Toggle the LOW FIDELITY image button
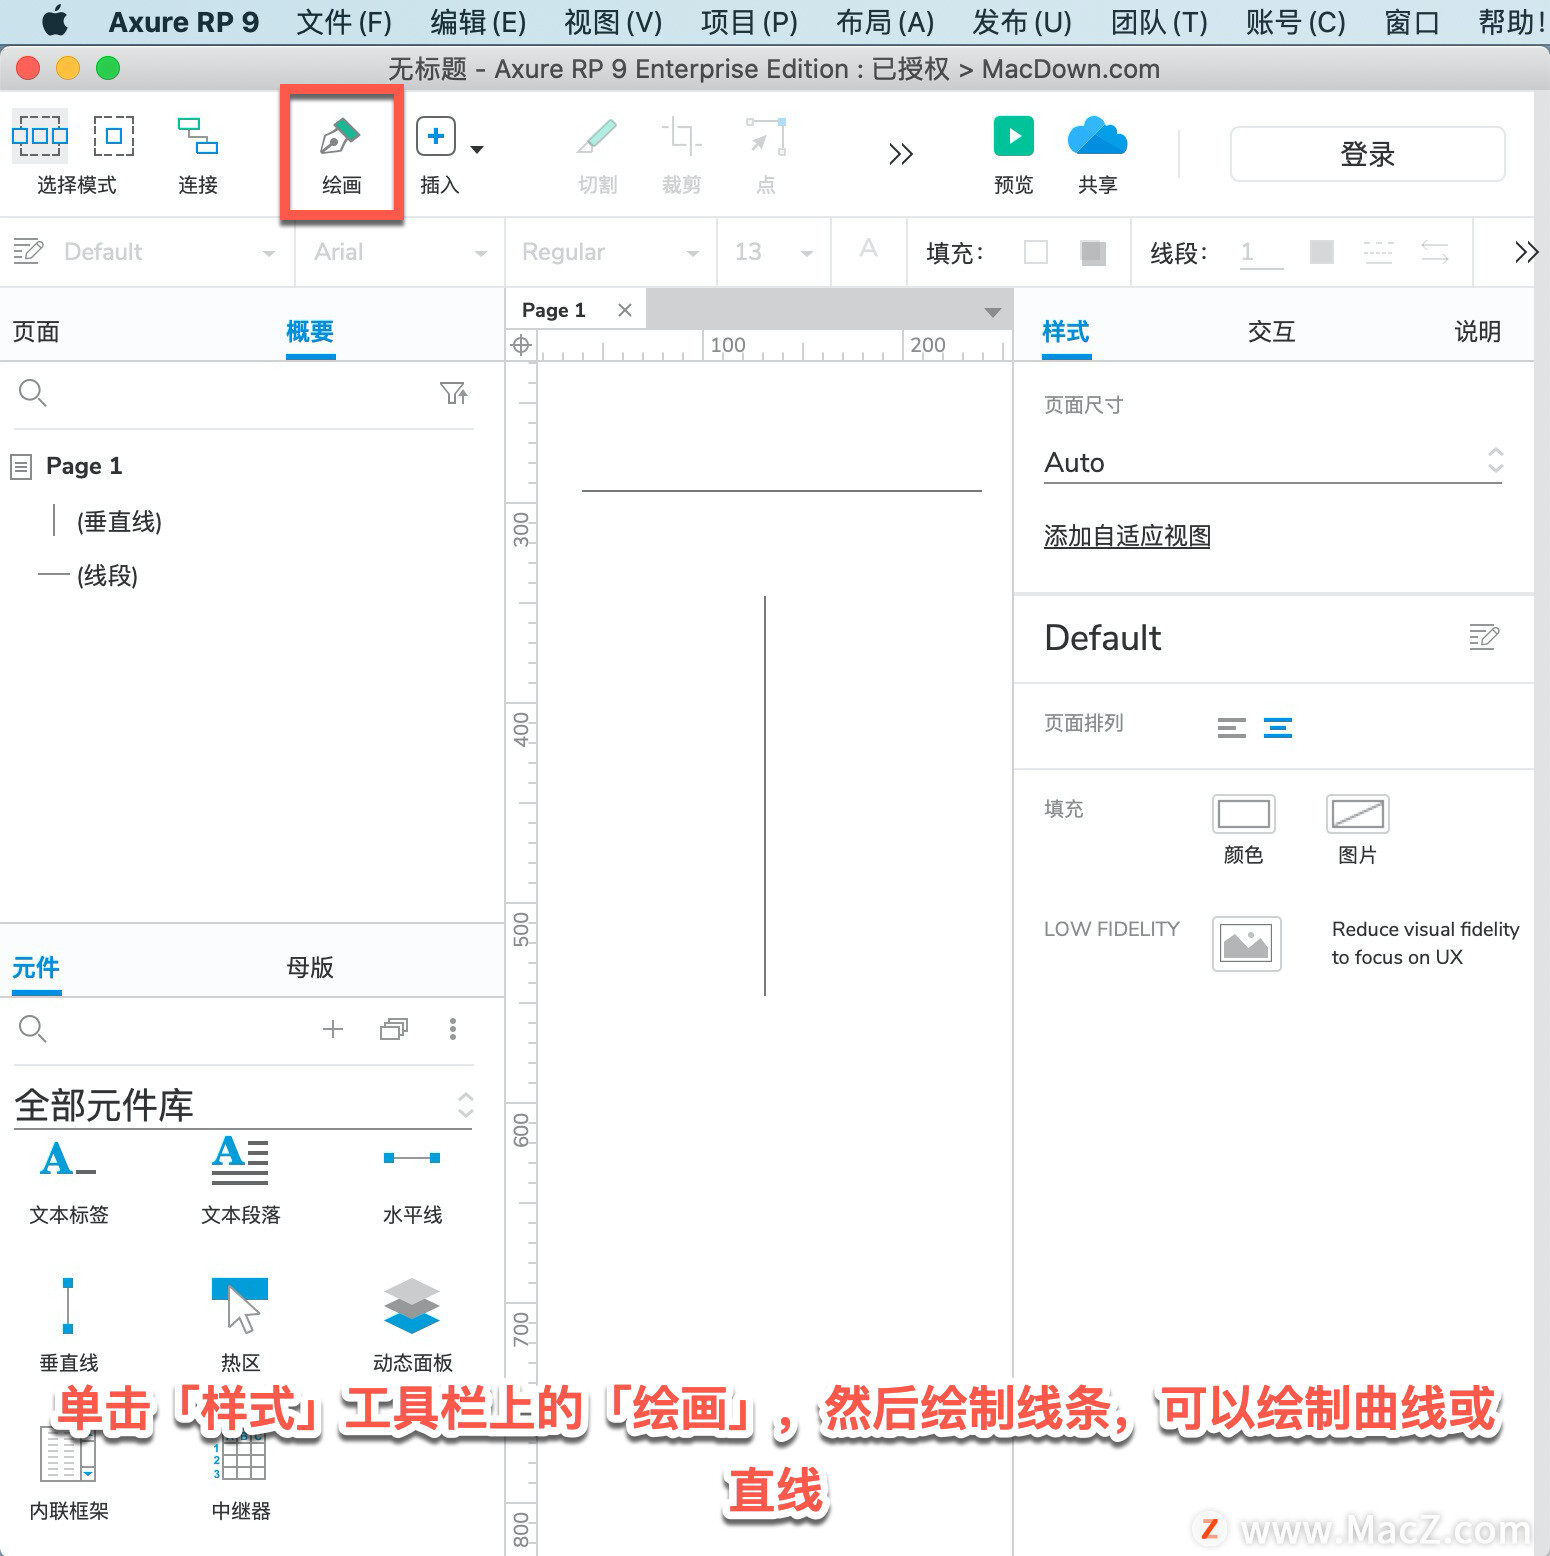The width and height of the screenshot is (1550, 1556). [1247, 944]
